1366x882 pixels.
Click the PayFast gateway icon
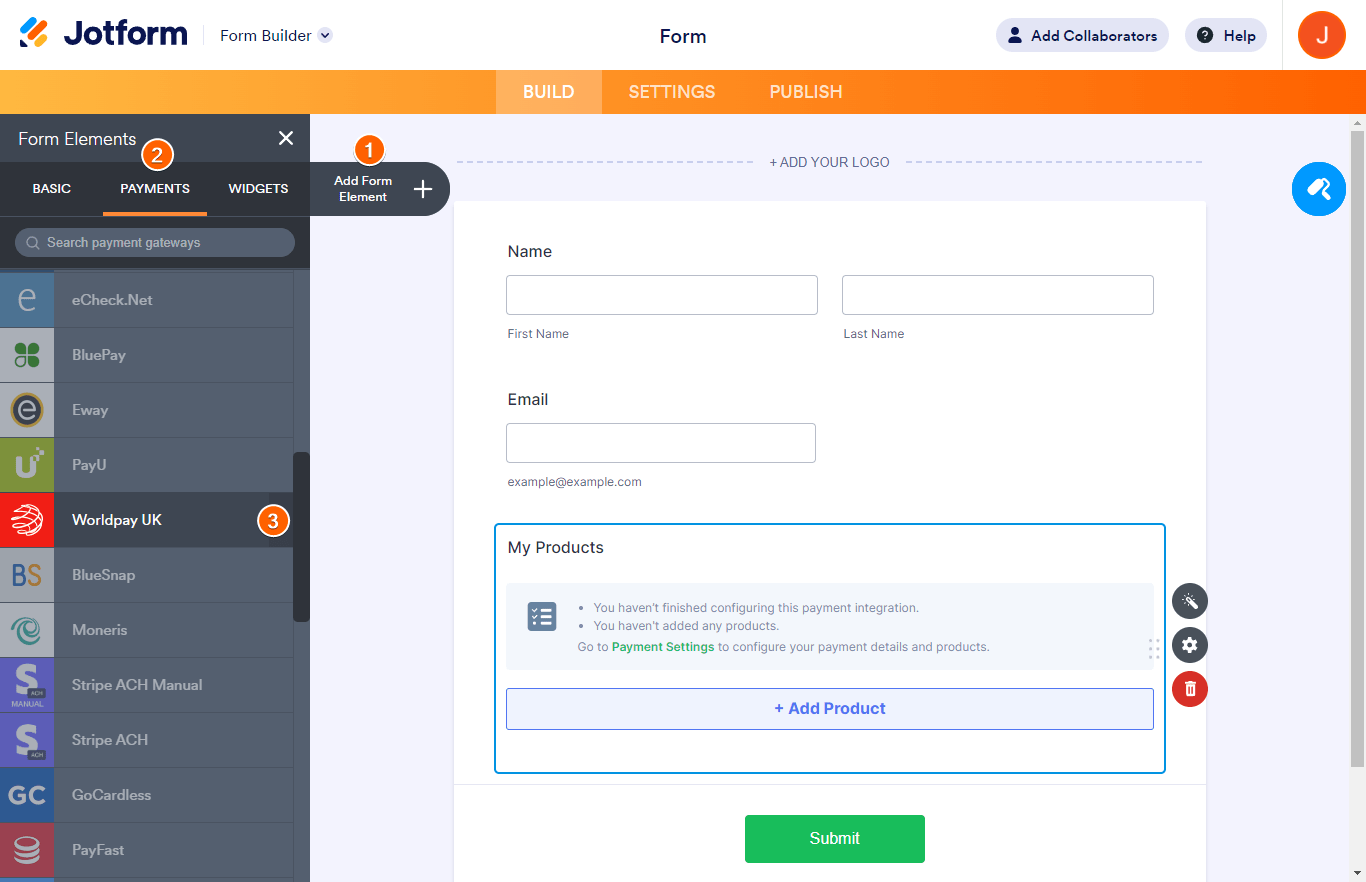(27, 850)
